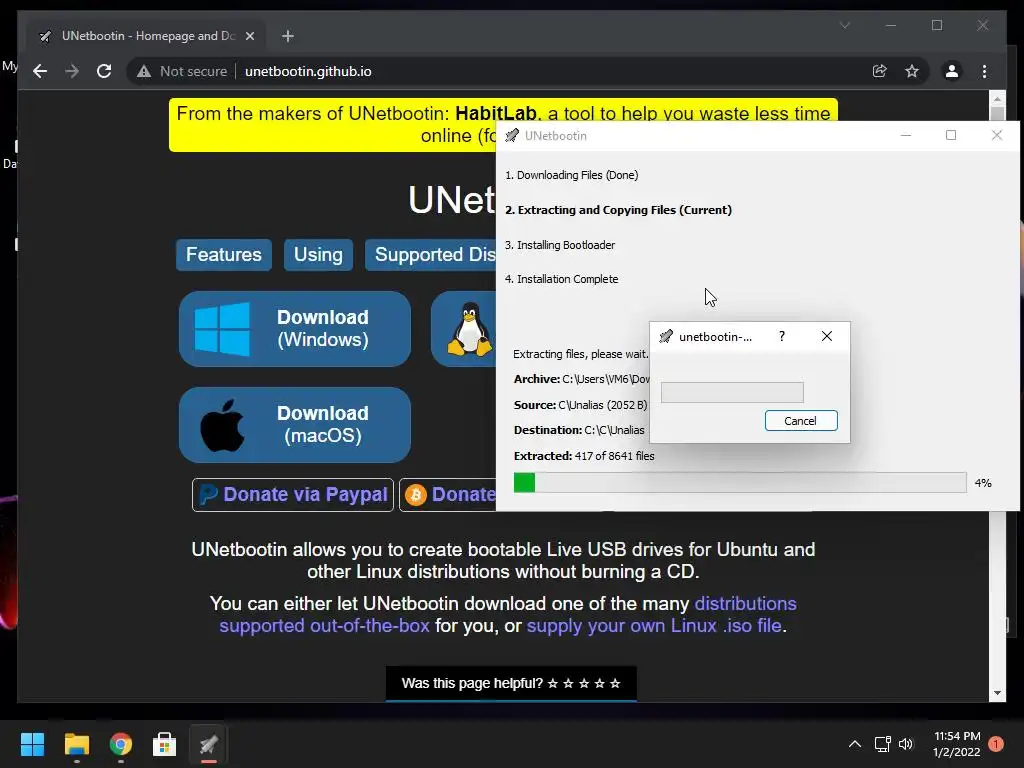Cancel the unetbootin extraction dialog
1024x768 pixels.
click(x=801, y=421)
